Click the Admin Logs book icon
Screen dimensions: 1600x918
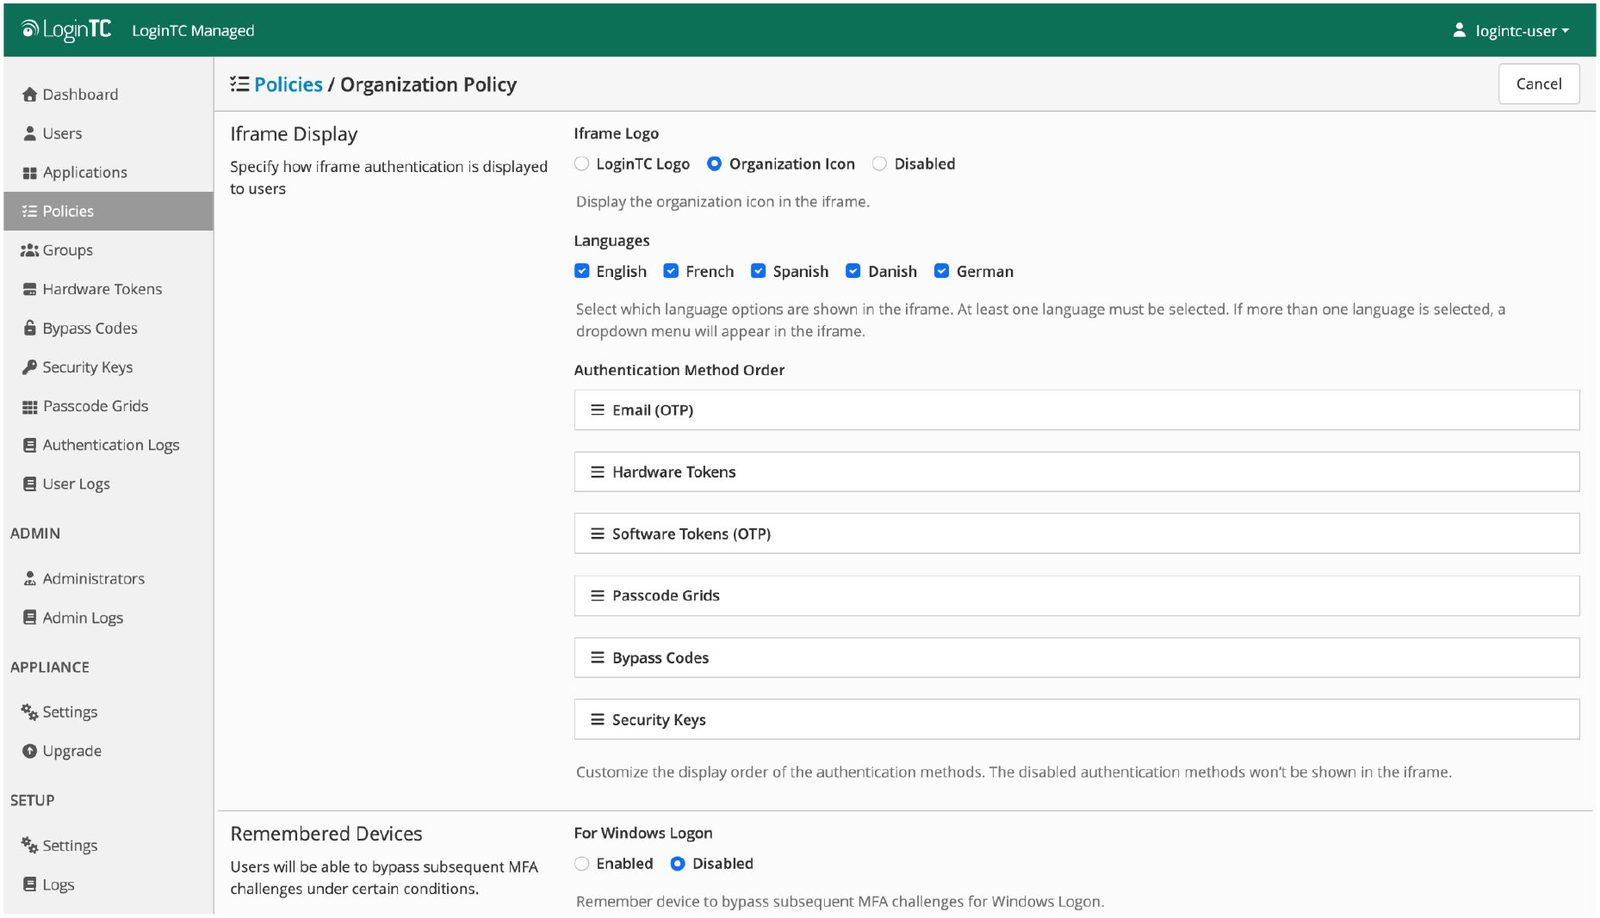(30, 617)
